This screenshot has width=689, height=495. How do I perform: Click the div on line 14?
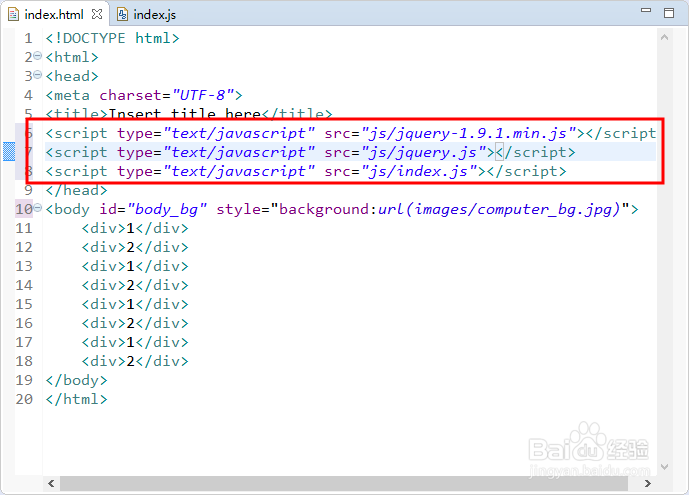point(135,285)
